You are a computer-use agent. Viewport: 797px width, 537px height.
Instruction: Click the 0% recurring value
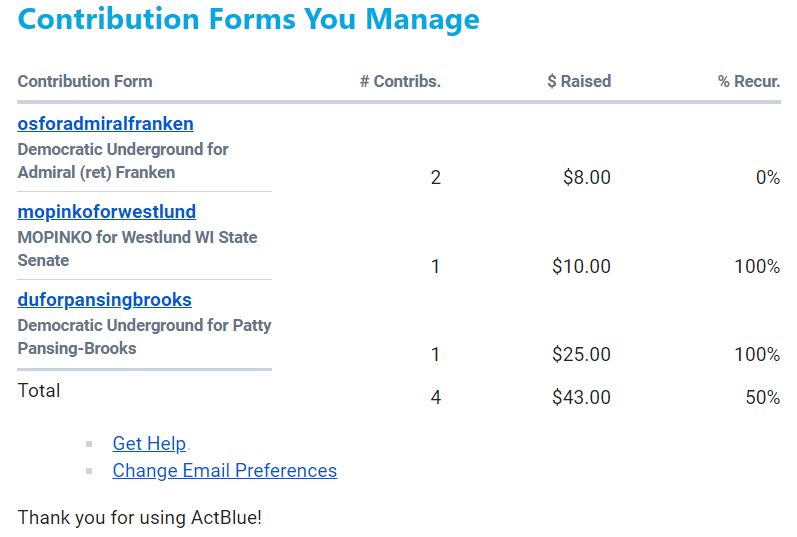point(767,178)
